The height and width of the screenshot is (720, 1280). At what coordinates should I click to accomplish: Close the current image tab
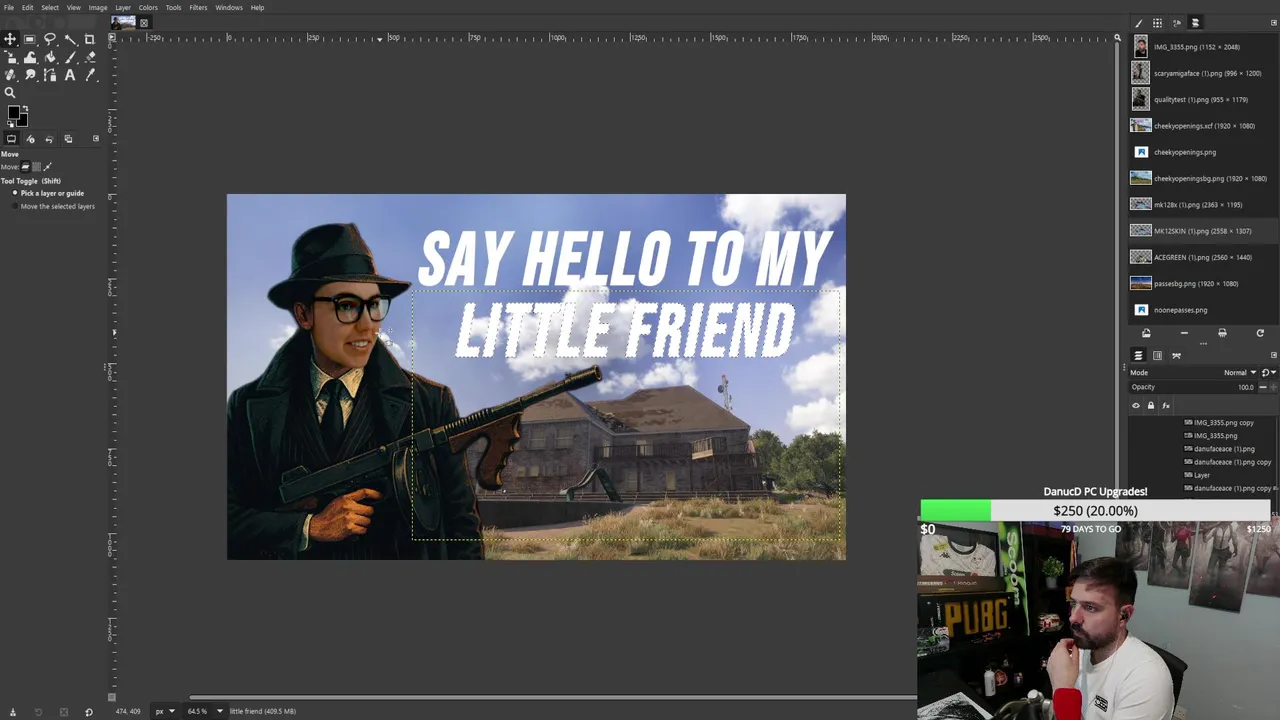point(144,22)
